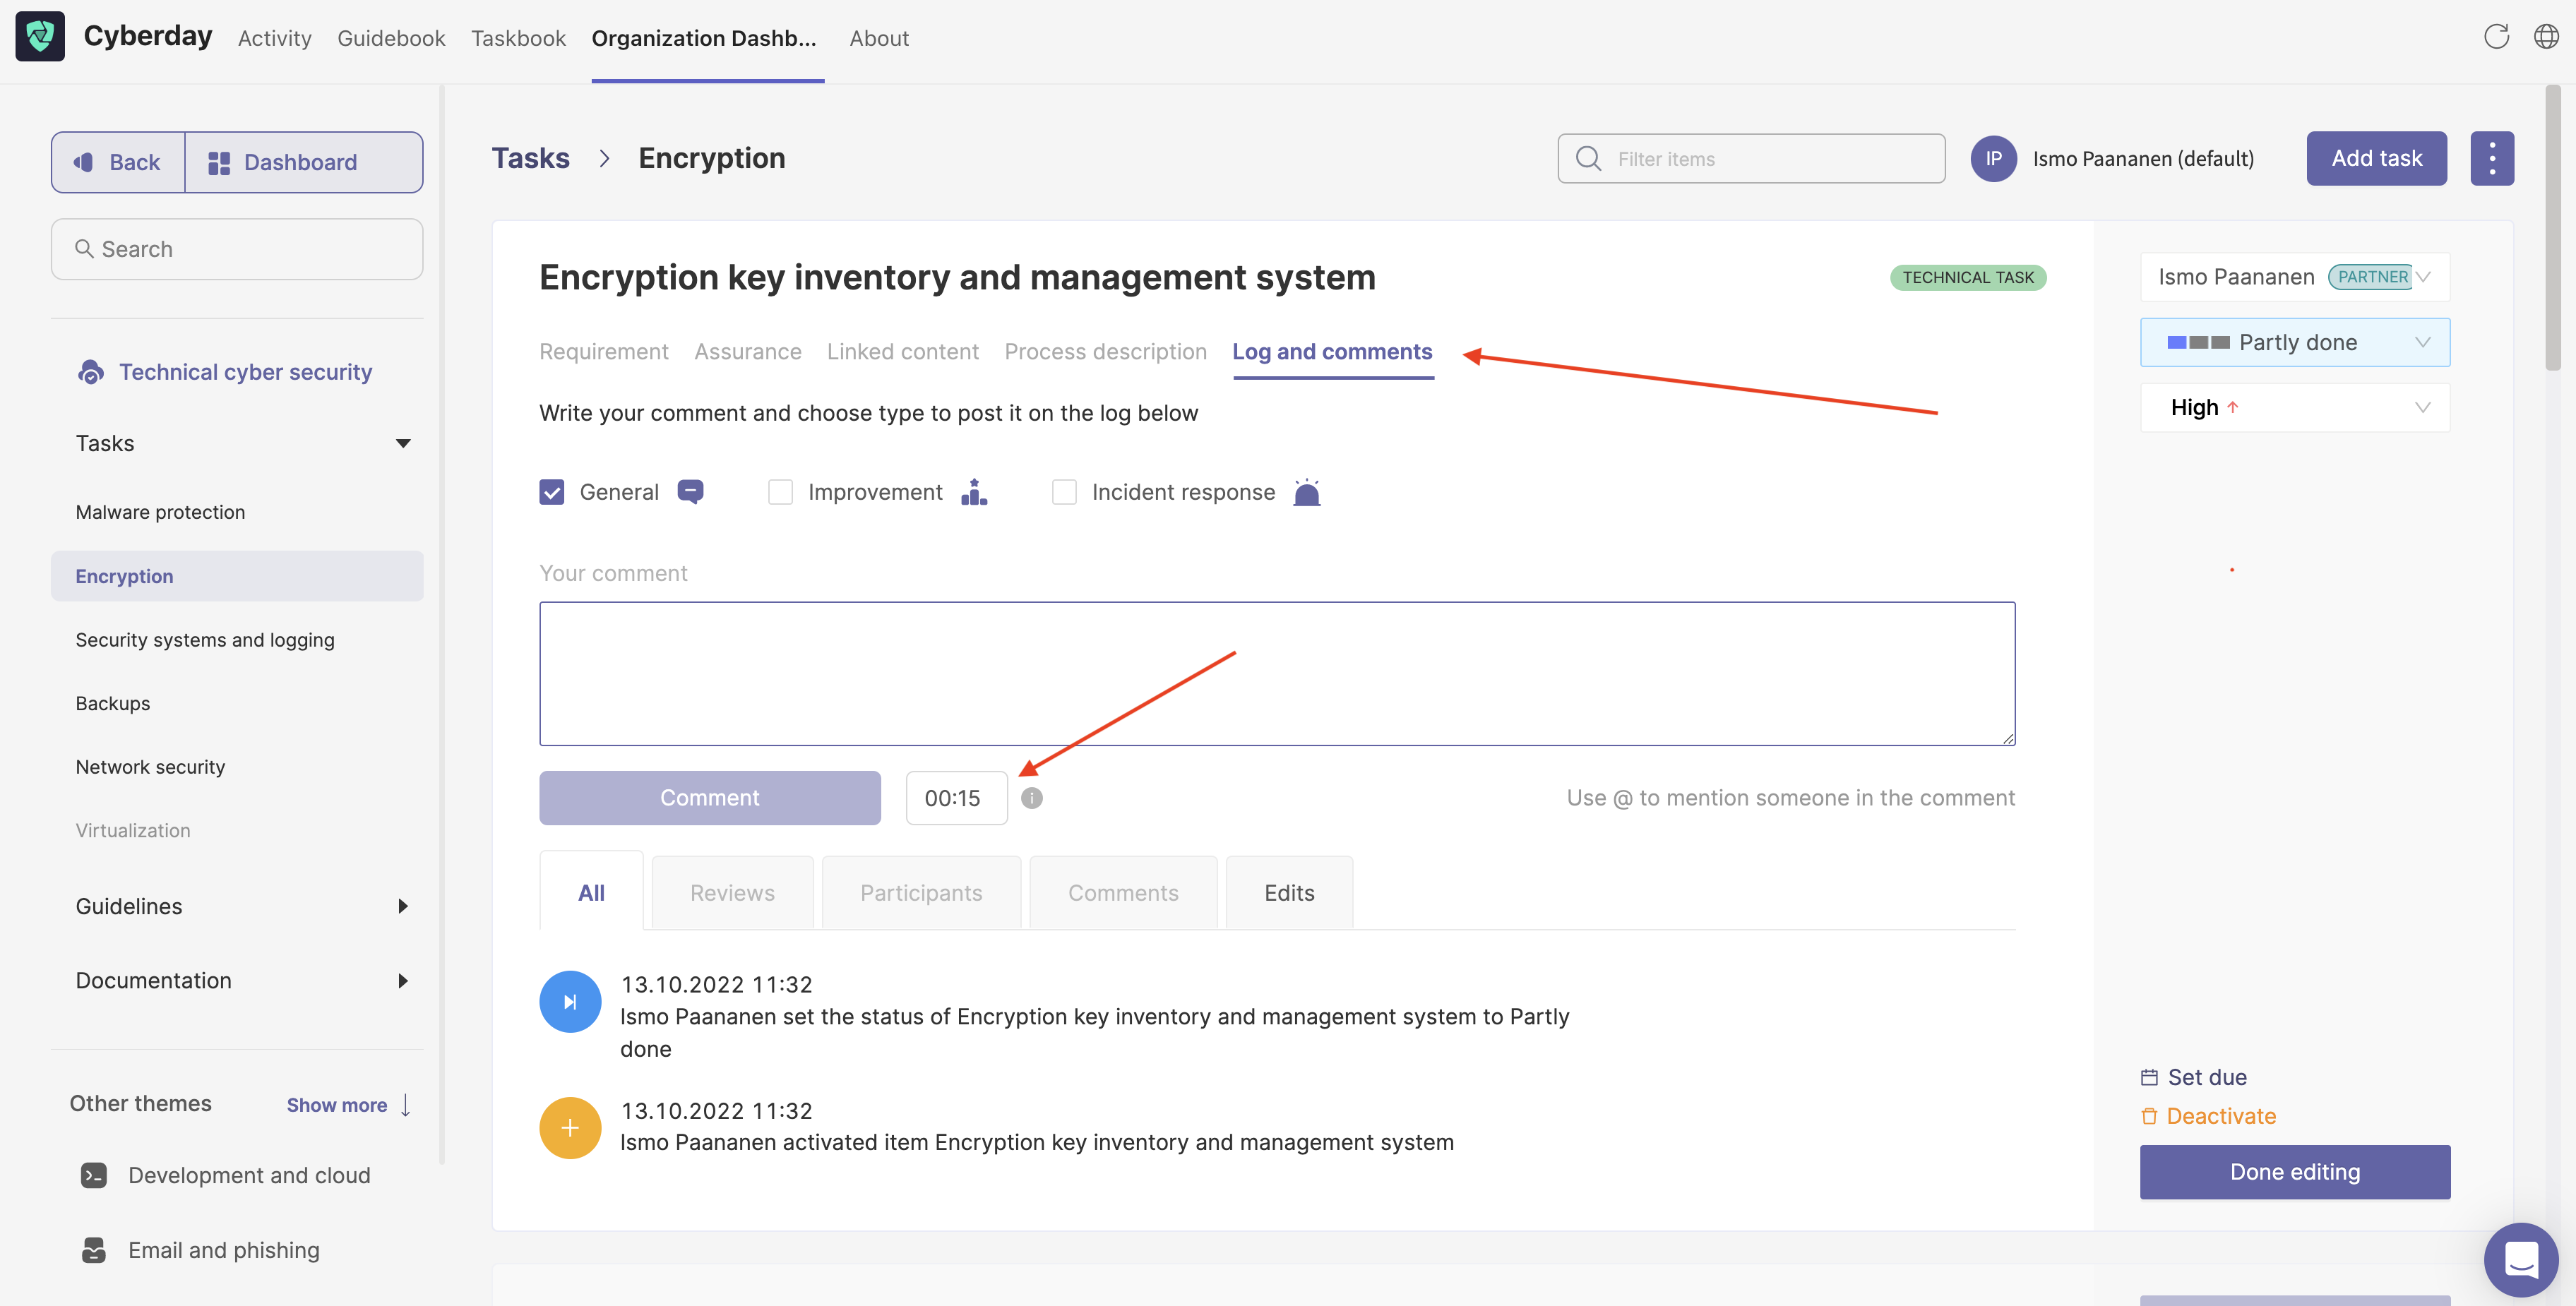2576x1306 pixels.
Task: Click the Dashboard button
Action: [x=303, y=162]
